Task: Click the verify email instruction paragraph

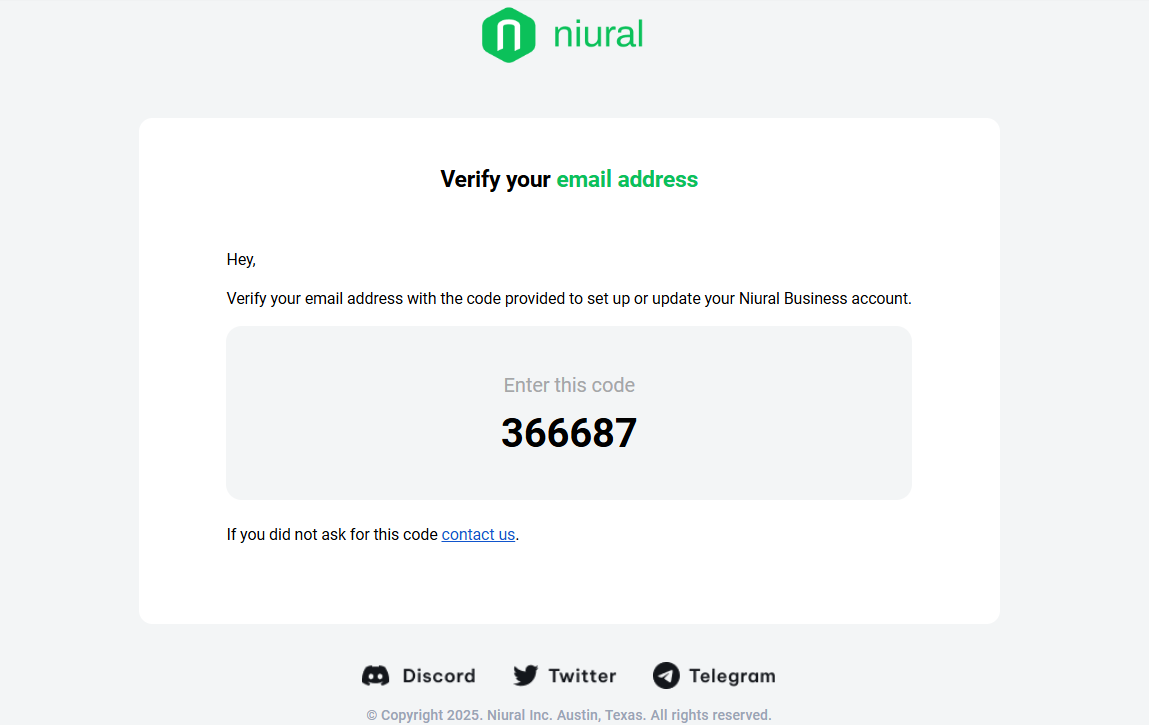Action: coord(569,298)
